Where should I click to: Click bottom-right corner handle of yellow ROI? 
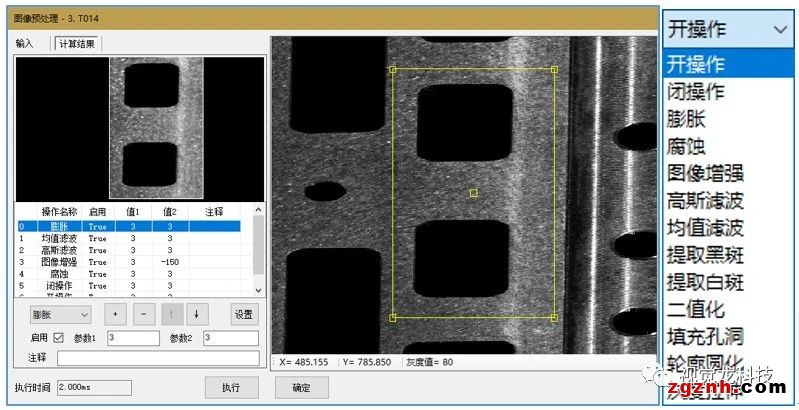555,319
